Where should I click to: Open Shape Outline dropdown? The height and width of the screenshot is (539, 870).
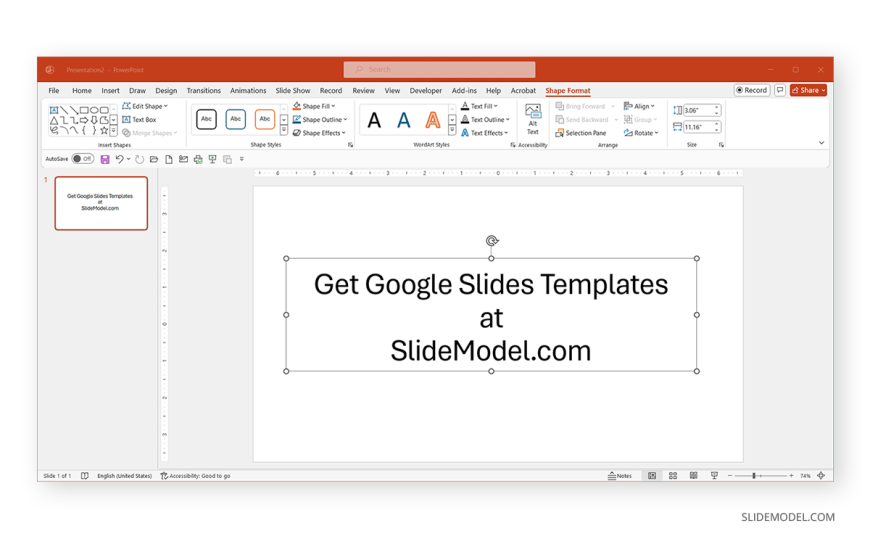click(x=320, y=119)
